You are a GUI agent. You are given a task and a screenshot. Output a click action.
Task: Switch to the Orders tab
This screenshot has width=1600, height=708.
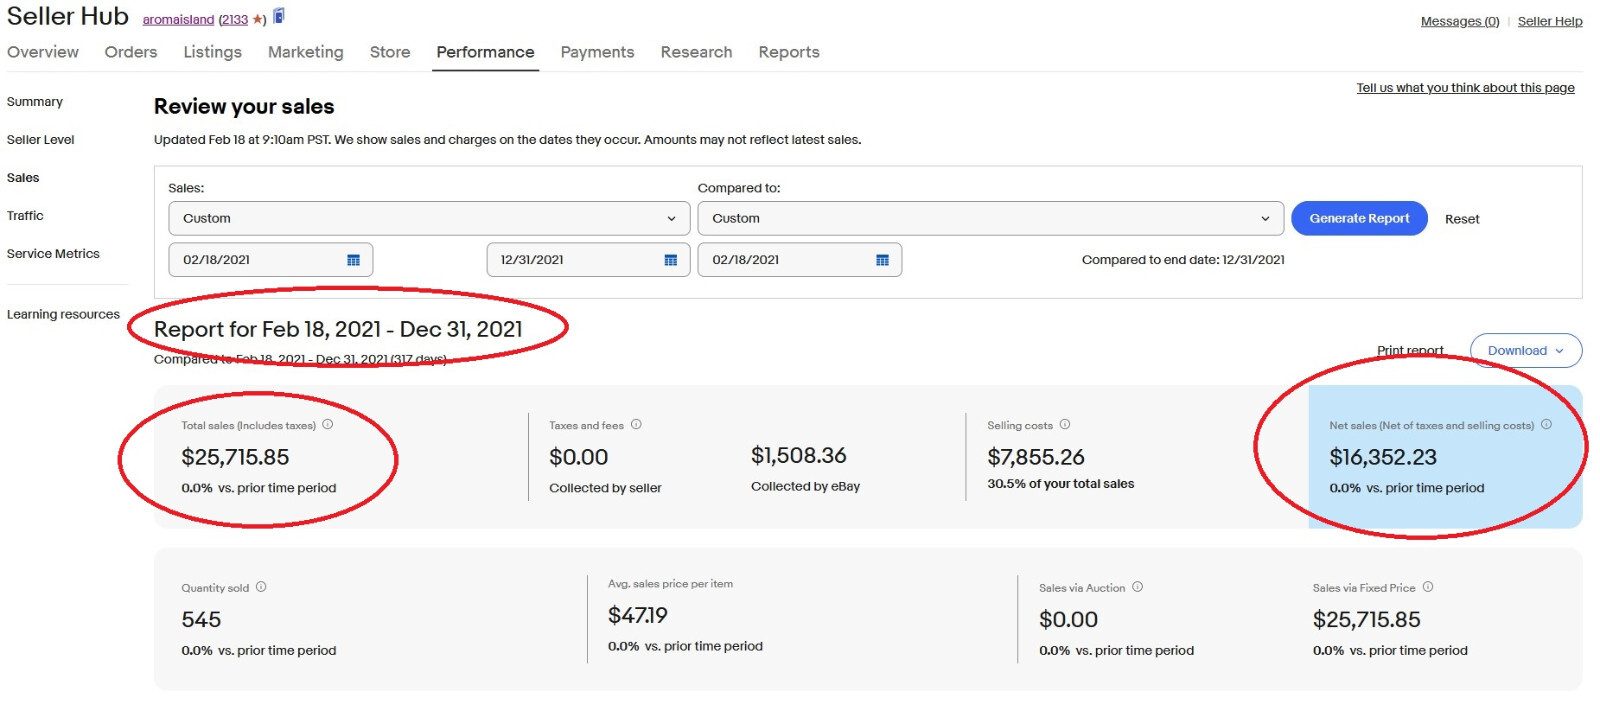click(131, 52)
